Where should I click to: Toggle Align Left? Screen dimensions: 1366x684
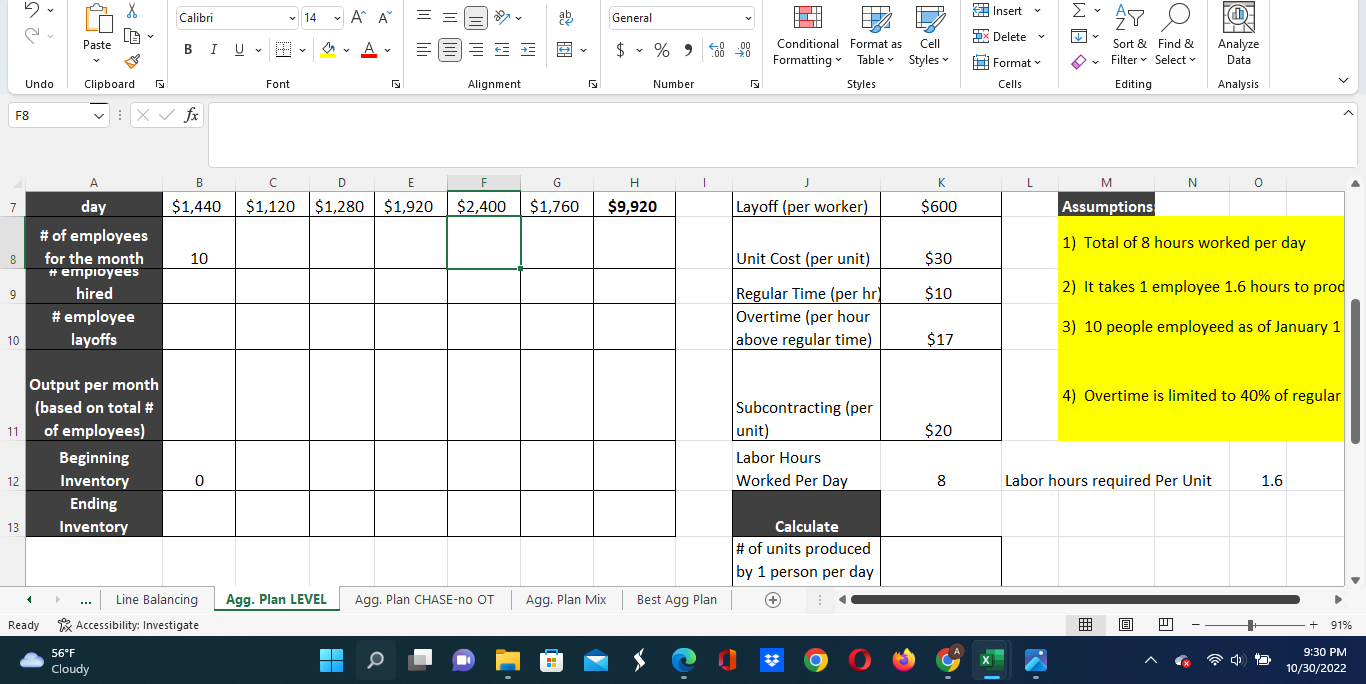point(424,50)
